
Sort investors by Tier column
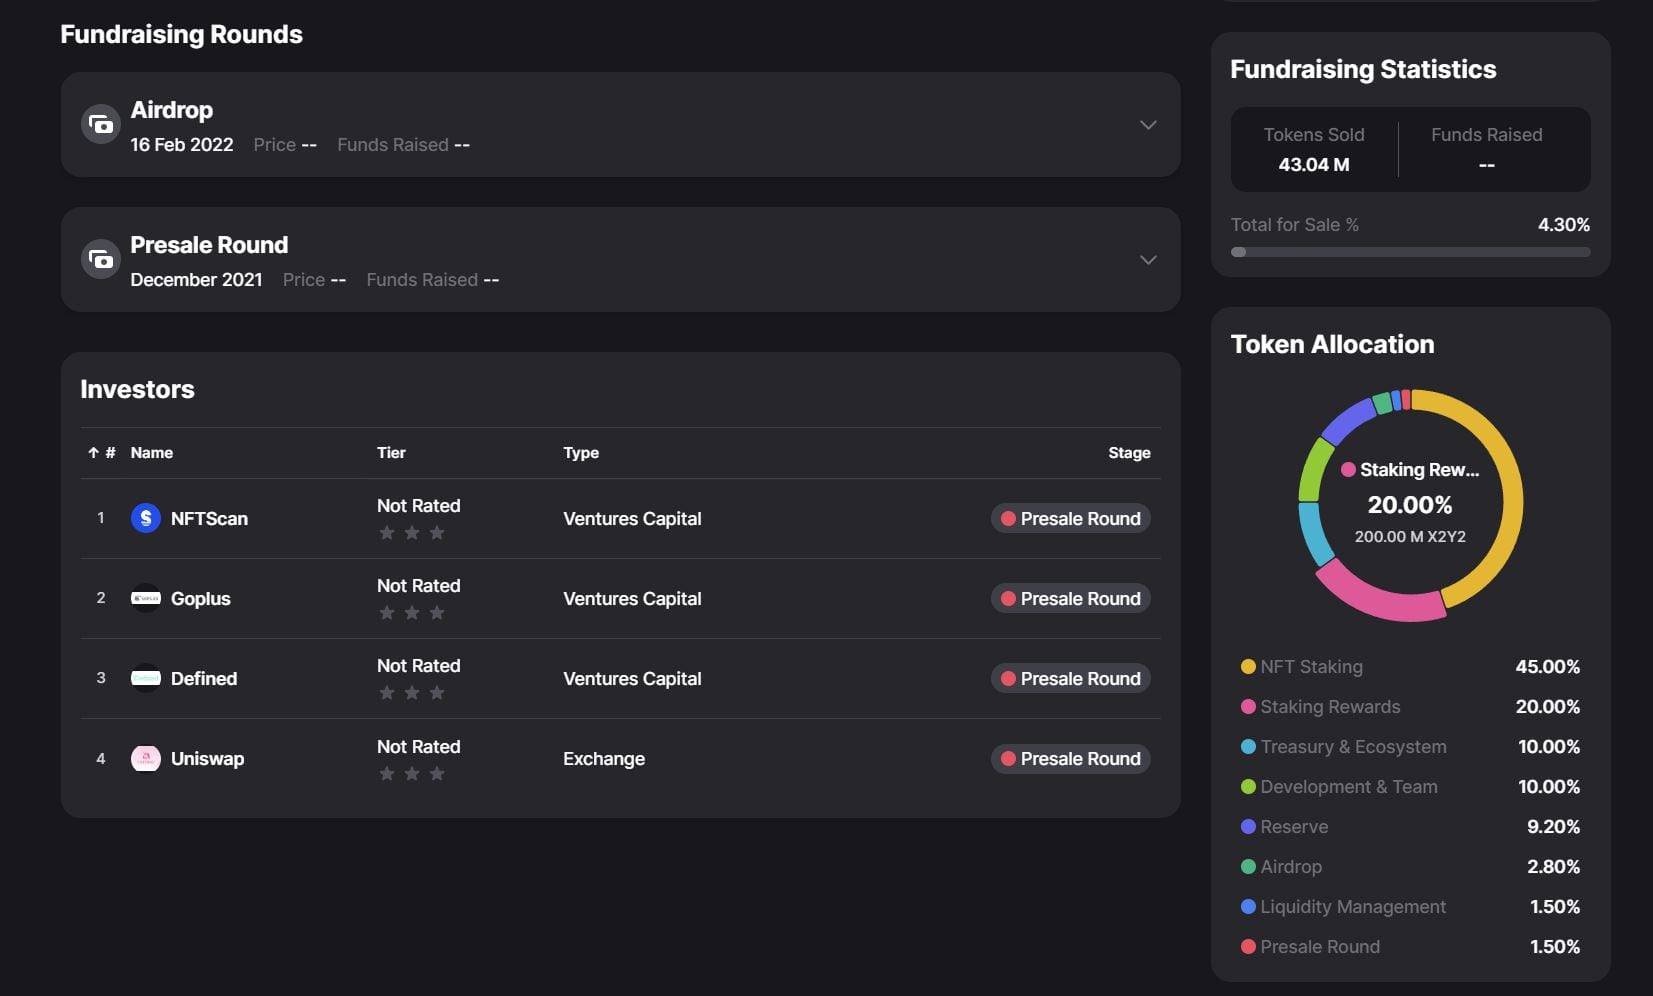coord(391,453)
